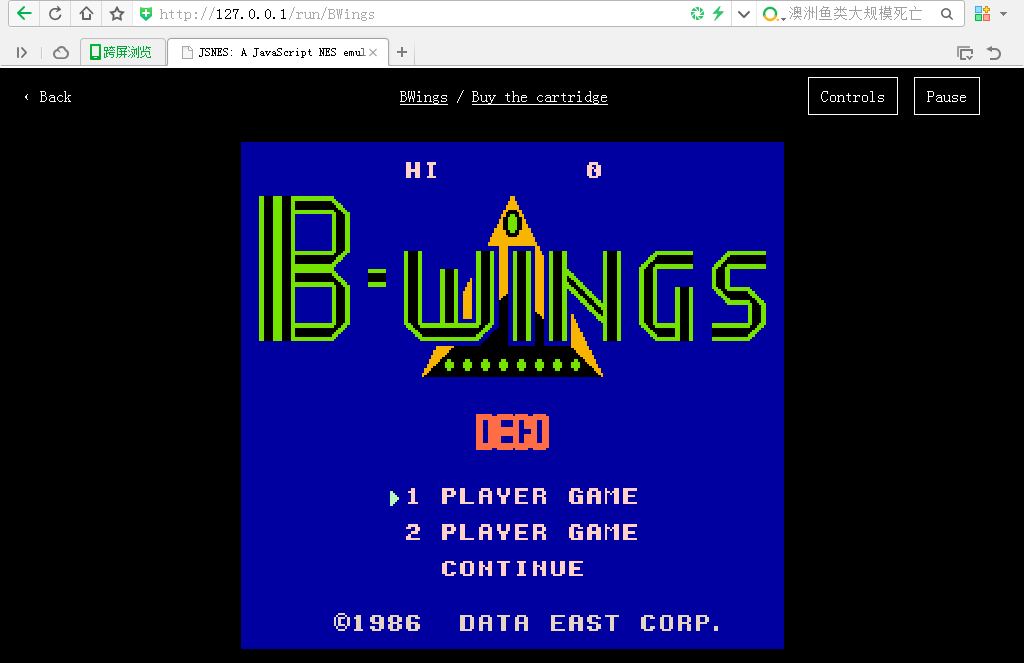The height and width of the screenshot is (663, 1024).
Task: Open the 跨屏浏览 cross-screen browsing tab
Action: pyautogui.click(x=121, y=52)
